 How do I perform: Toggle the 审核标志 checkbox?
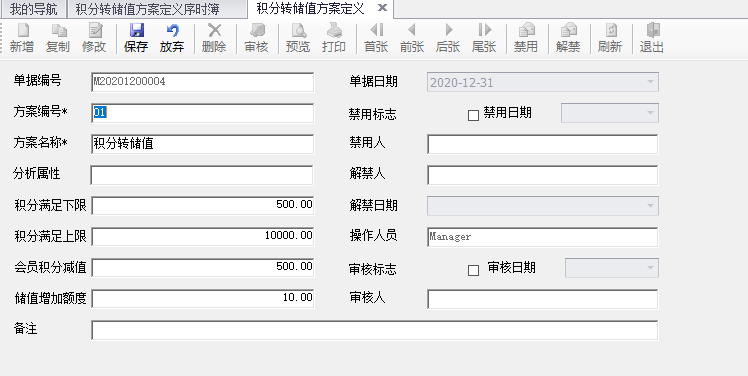[x=473, y=271]
